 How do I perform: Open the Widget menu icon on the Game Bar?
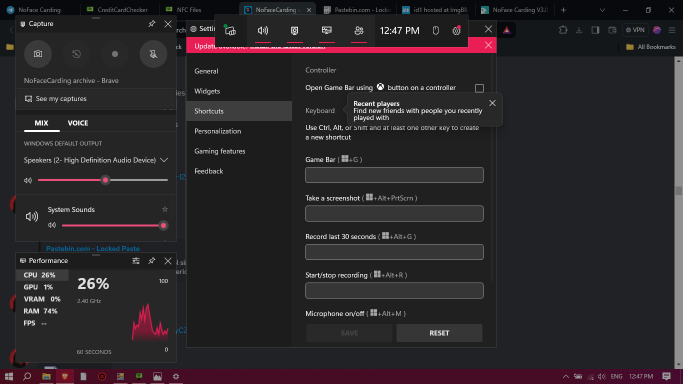point(230,30)
